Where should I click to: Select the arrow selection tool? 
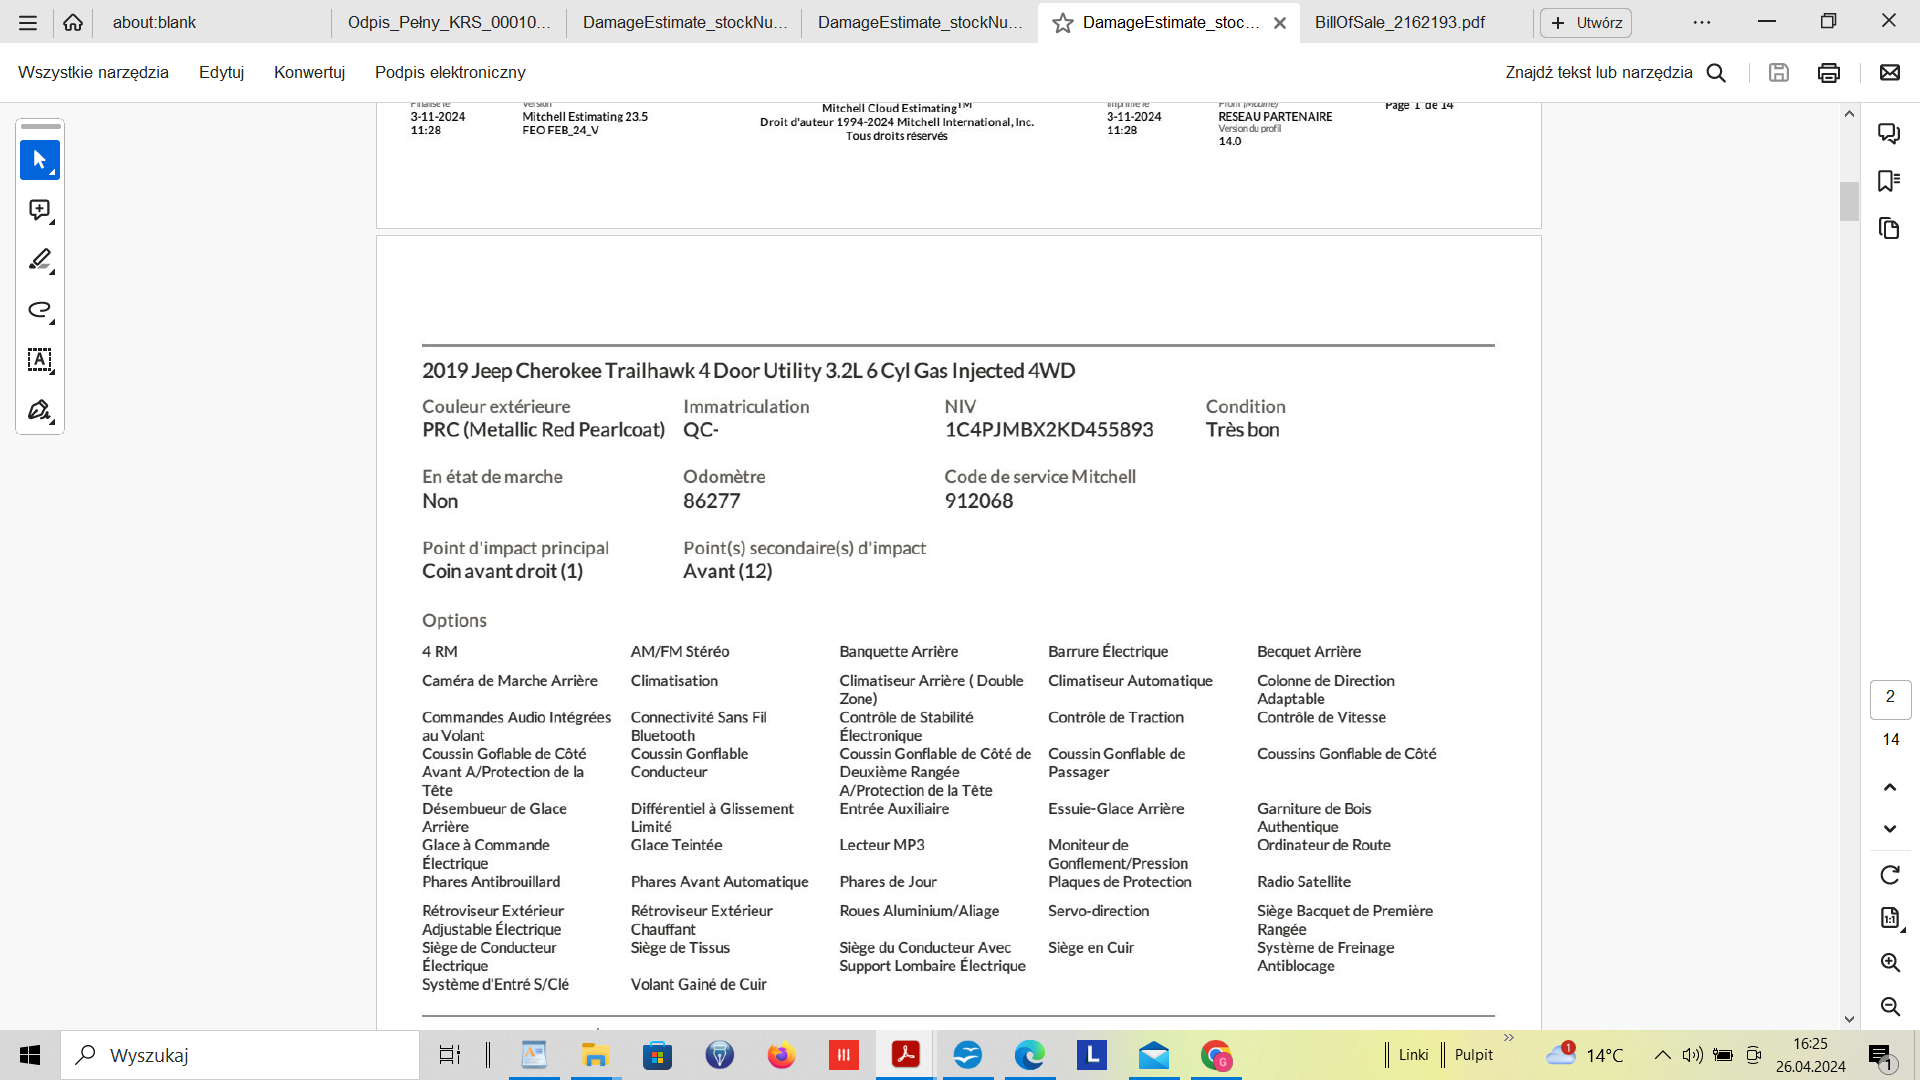pos(40,160)
